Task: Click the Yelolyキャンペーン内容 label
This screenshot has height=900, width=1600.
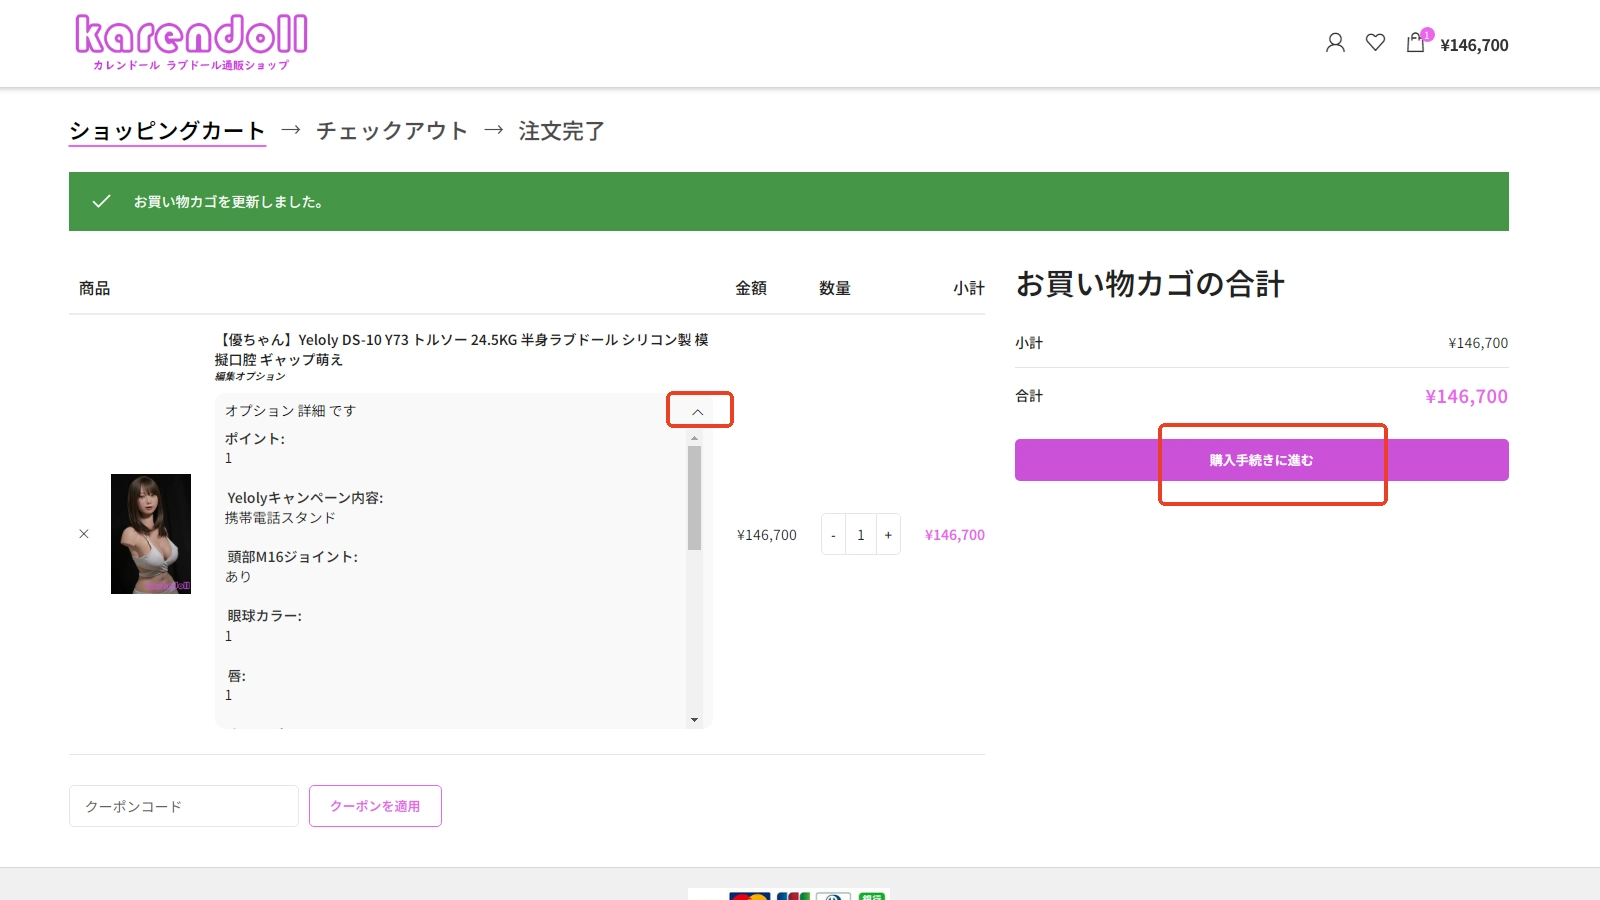Action: pos(305,498)
